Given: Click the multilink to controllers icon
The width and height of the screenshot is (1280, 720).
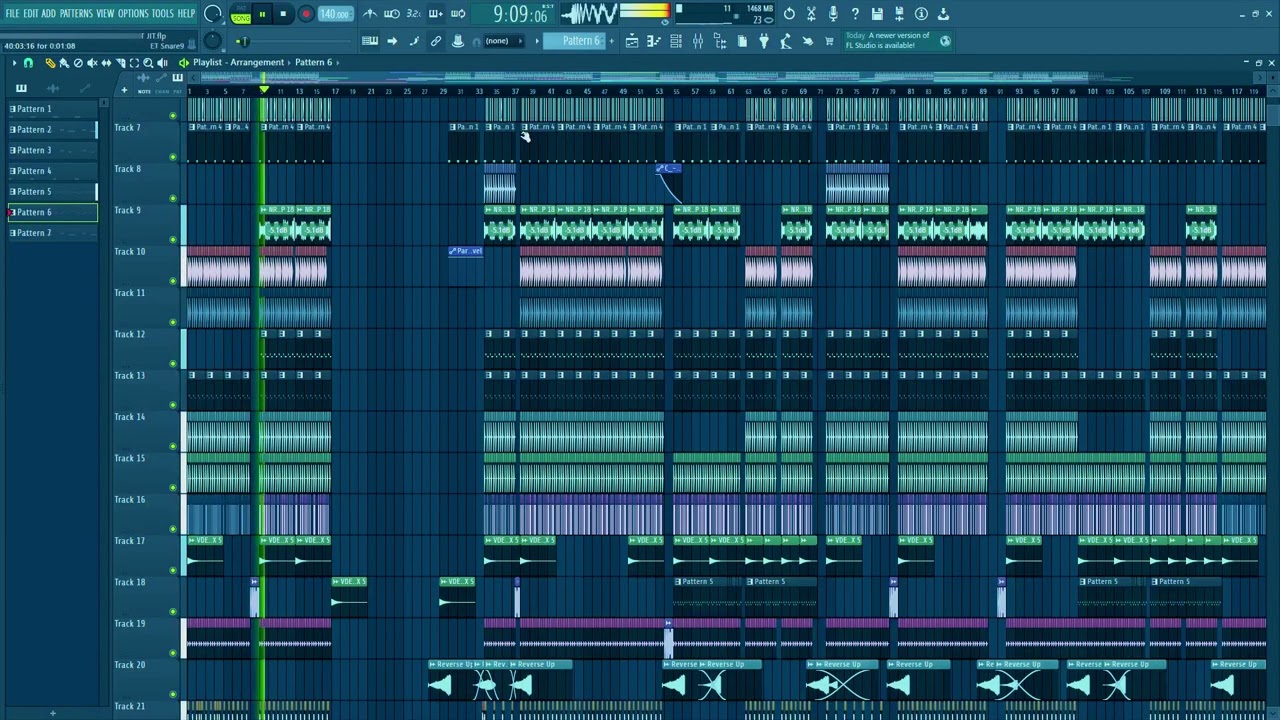Looking at the screenshot, I should 458,41.
